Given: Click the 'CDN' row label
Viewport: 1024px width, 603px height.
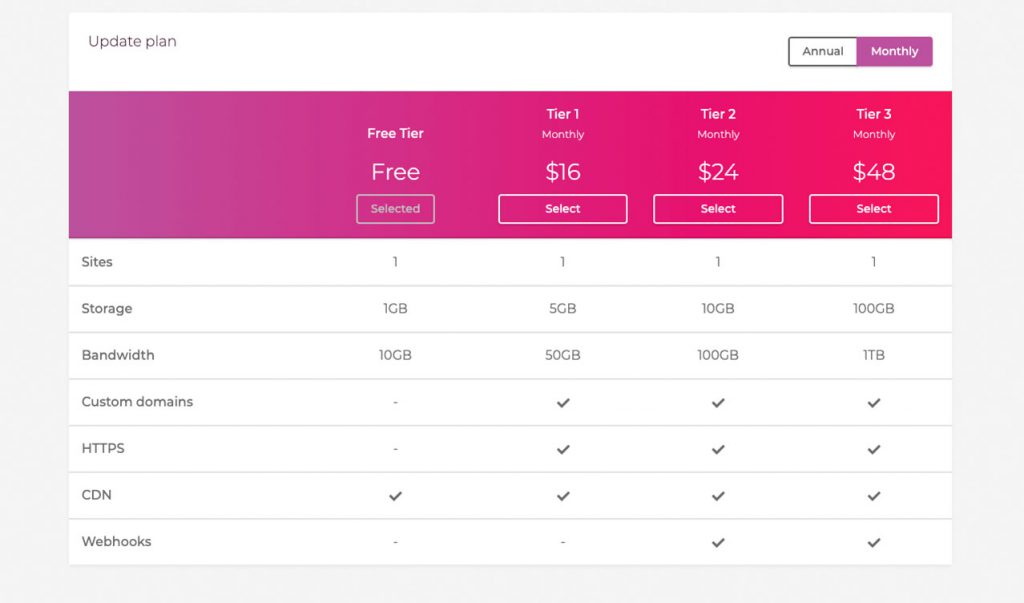Looking at the screenshot, I should [x=96, y=495].
